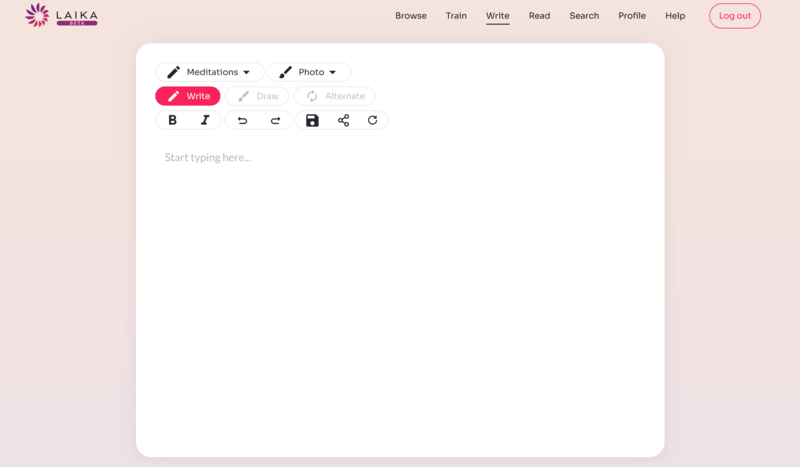Screen dimensions: 800x467
Task: Toggle bold text formatting
Action: click(172, 120)
